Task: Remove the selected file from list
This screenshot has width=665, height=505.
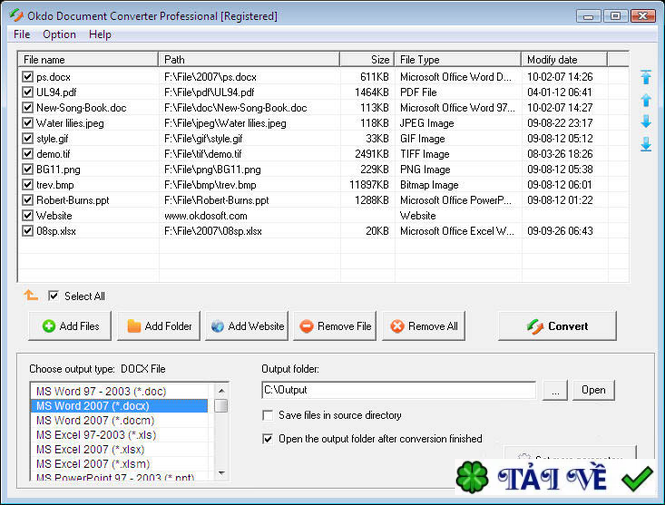Action: [335, 326]
